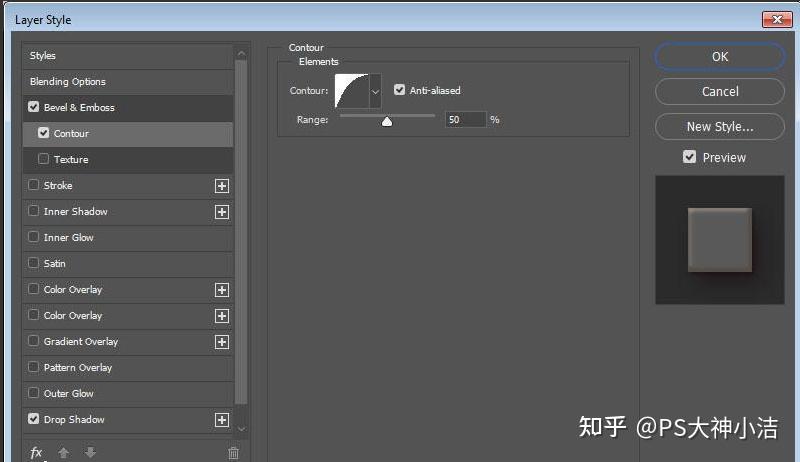The image size is (800, 462).
Task: Uncheck the Contour checkbox
Action: [44, 133]
